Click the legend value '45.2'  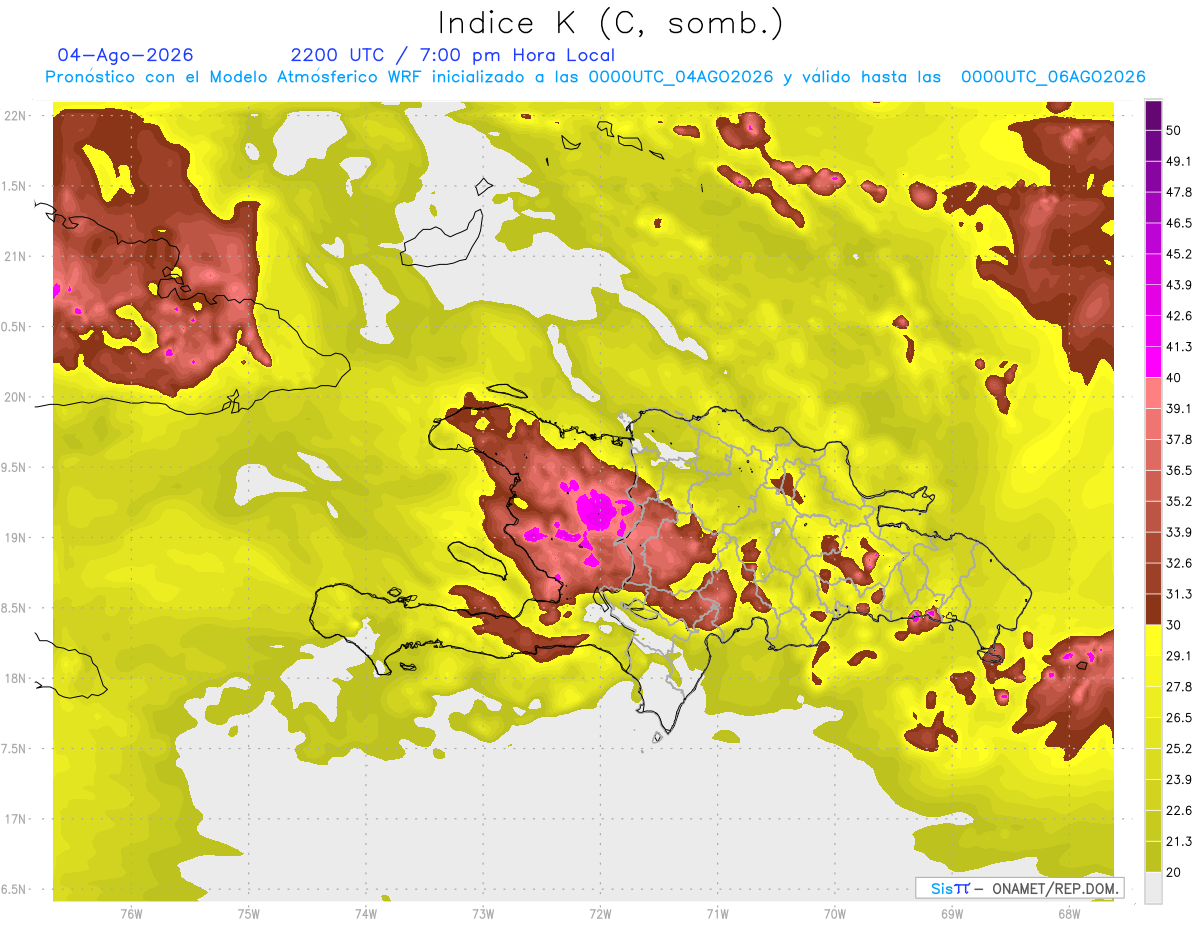(1178, 254)
